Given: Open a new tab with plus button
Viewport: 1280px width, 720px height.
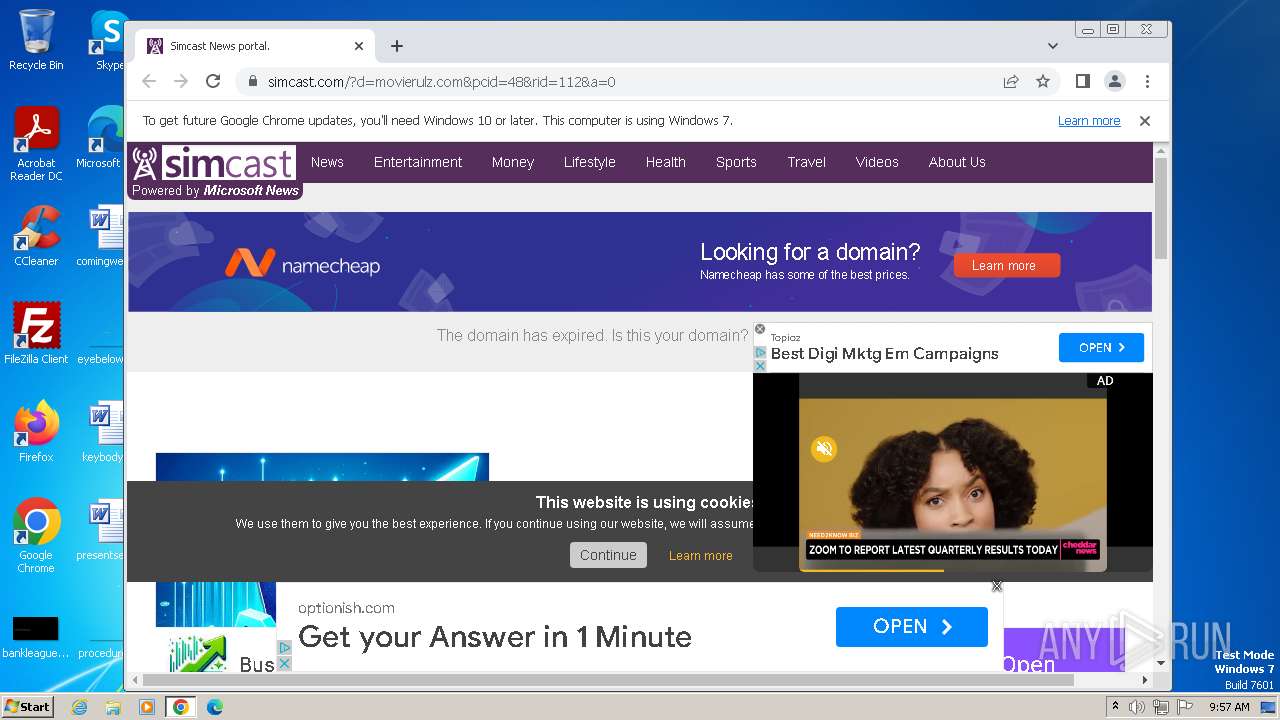Looking at the screenshot, I should [397, 46].
